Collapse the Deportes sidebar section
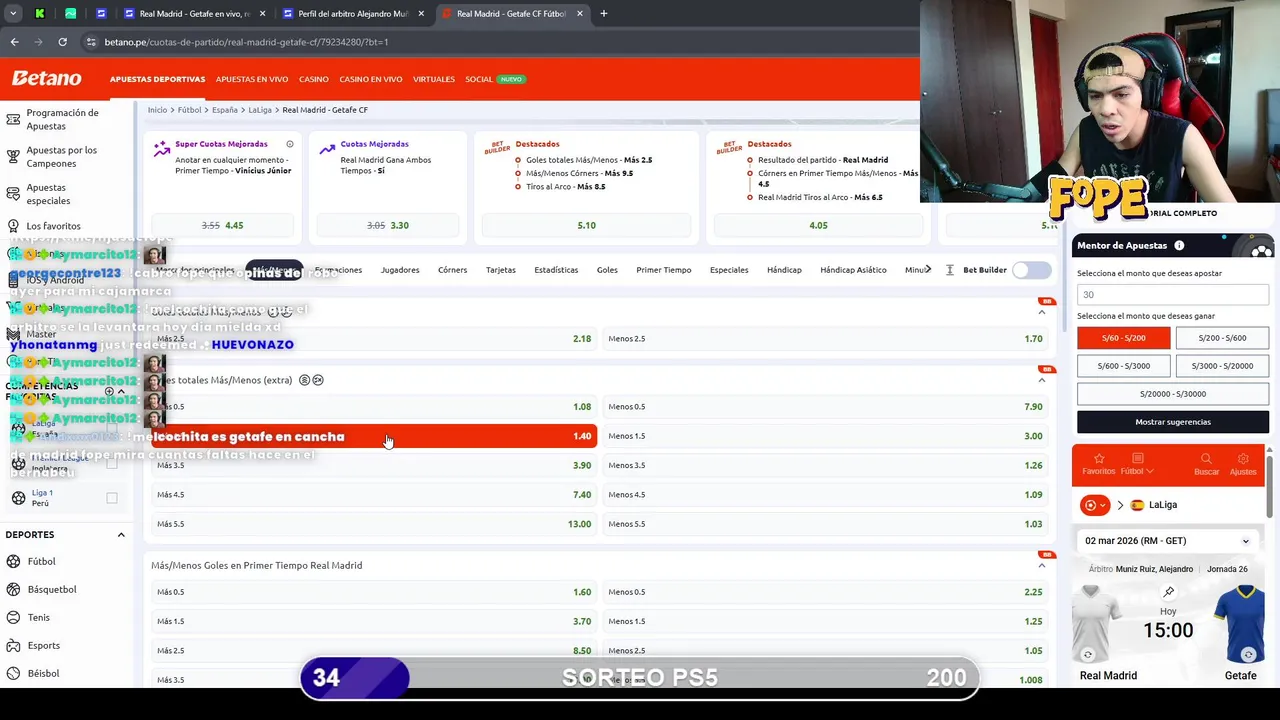This screenshot has width=1280, height=720. pyautogui.click(x=121, y=535)
